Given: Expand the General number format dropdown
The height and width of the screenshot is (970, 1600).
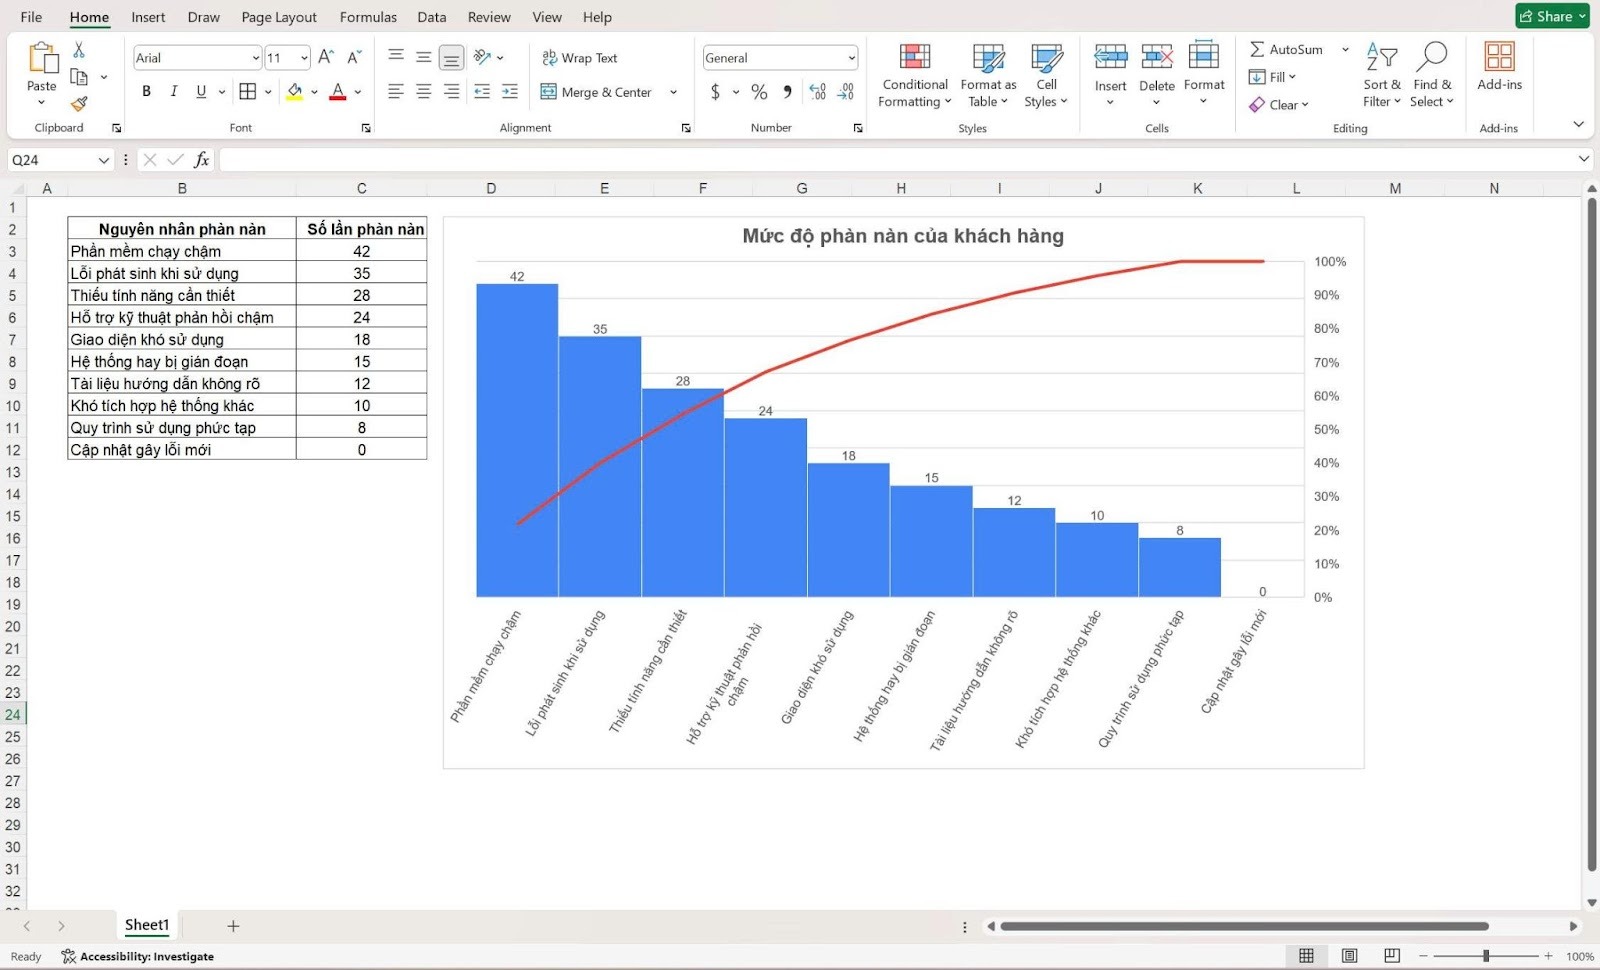Looking at the screenshot, I should tap(851, 58).
